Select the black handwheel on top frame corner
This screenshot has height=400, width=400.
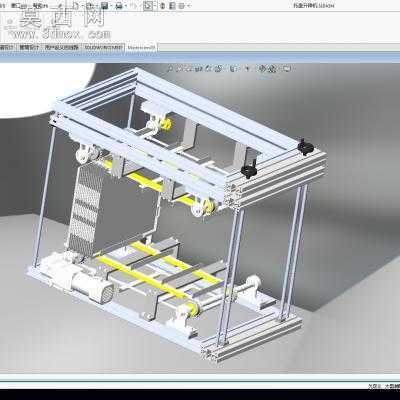coord(305,146)
